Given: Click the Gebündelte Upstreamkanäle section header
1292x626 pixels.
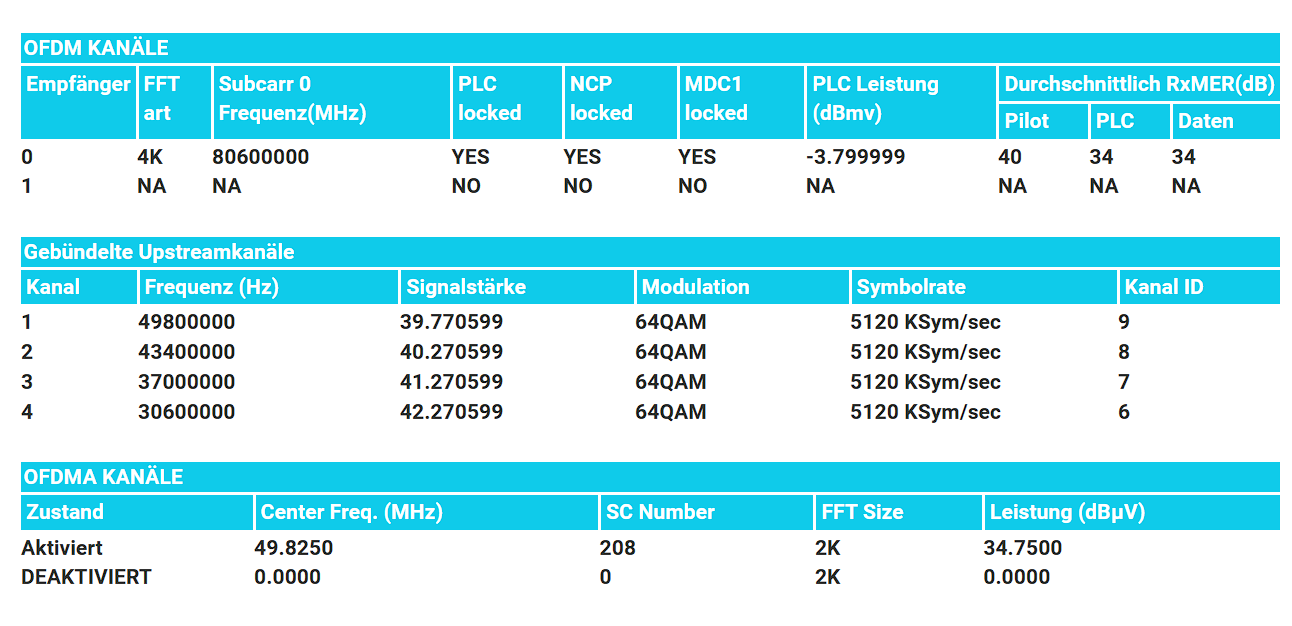Looking at the screenshot, I should (158, 252).
